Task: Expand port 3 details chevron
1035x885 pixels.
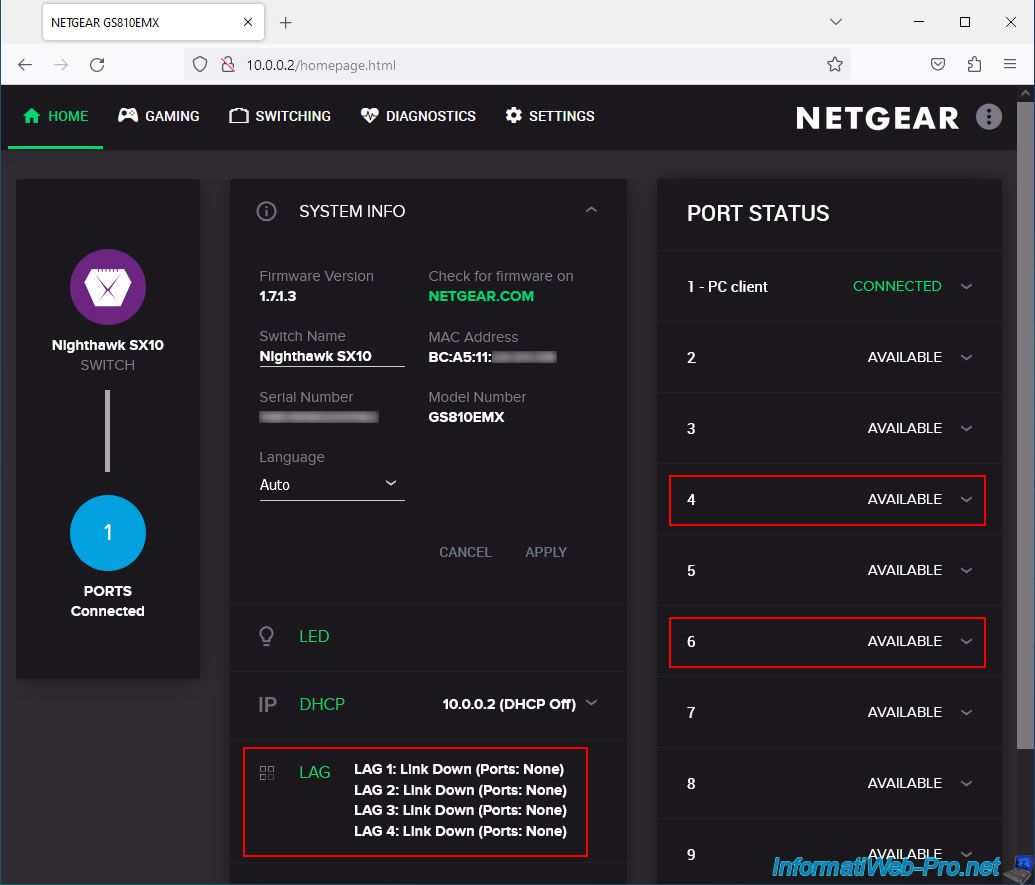Action: pos(966,428)
